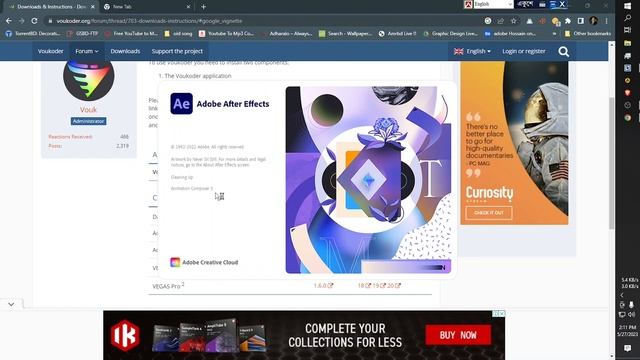
Task: Open VEGAS Pro 1.6.0 download link
Action: pyautogui.click(x=323, y=286)
